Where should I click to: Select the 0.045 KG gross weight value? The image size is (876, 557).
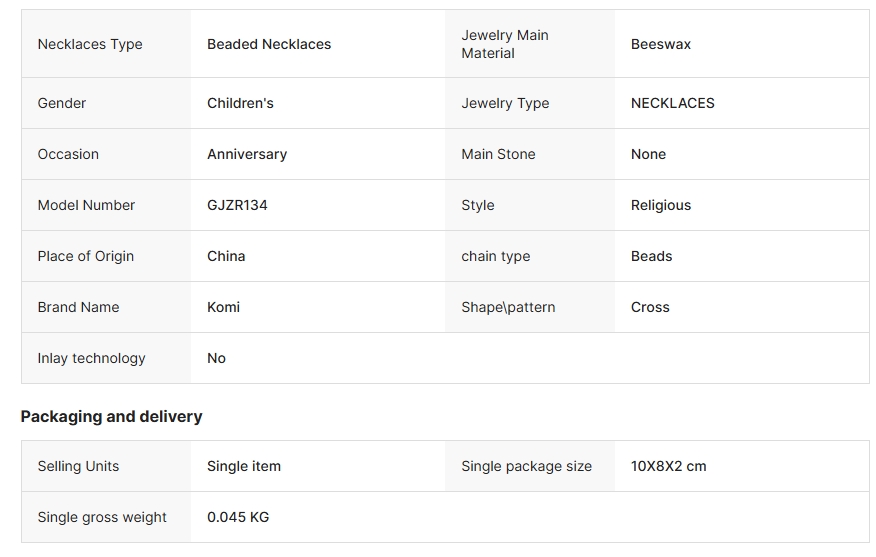[237, 517]
